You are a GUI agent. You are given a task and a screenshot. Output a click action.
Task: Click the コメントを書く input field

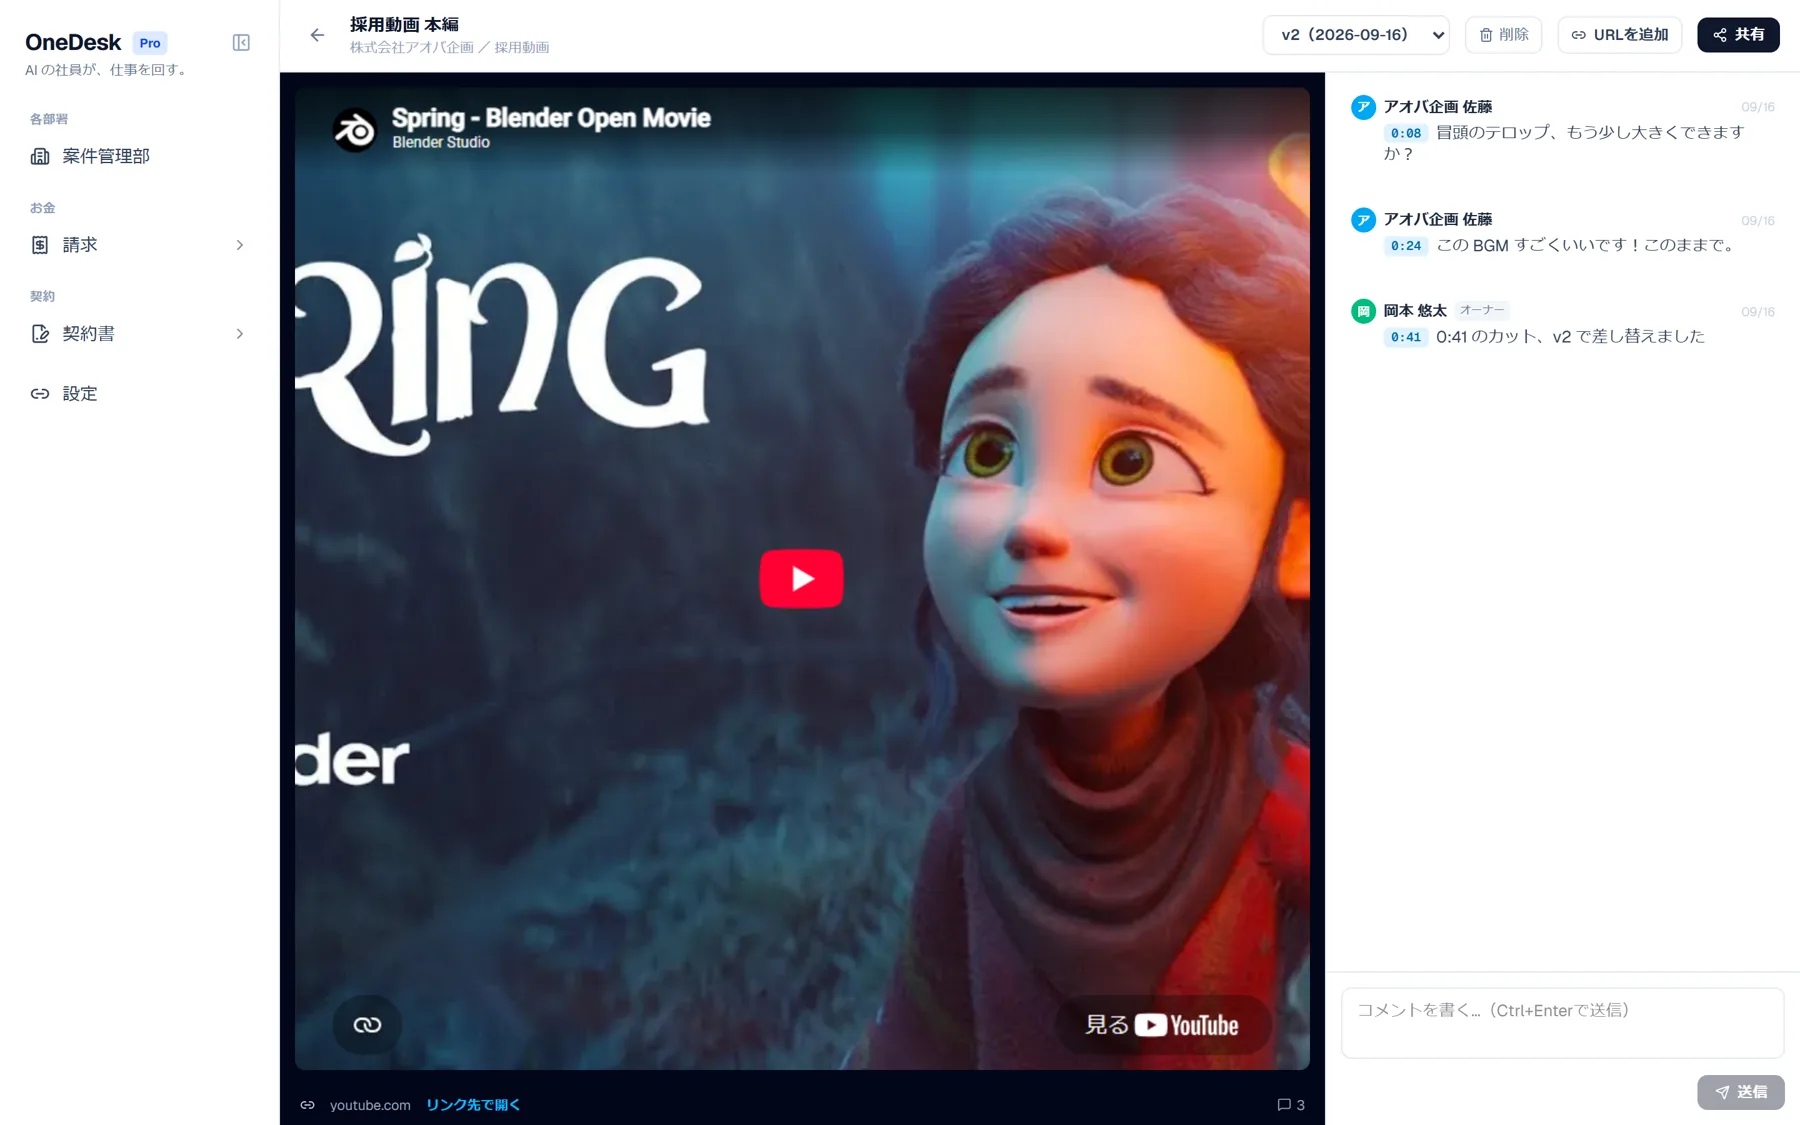click(1562, 1023)
